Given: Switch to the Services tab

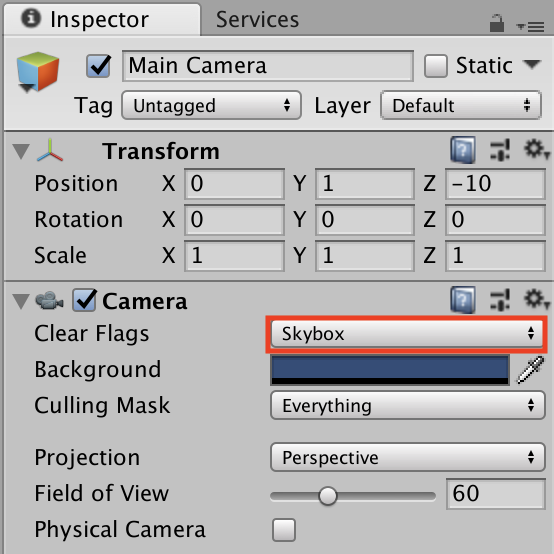Looking at the screenshot, I should (257, 19).
